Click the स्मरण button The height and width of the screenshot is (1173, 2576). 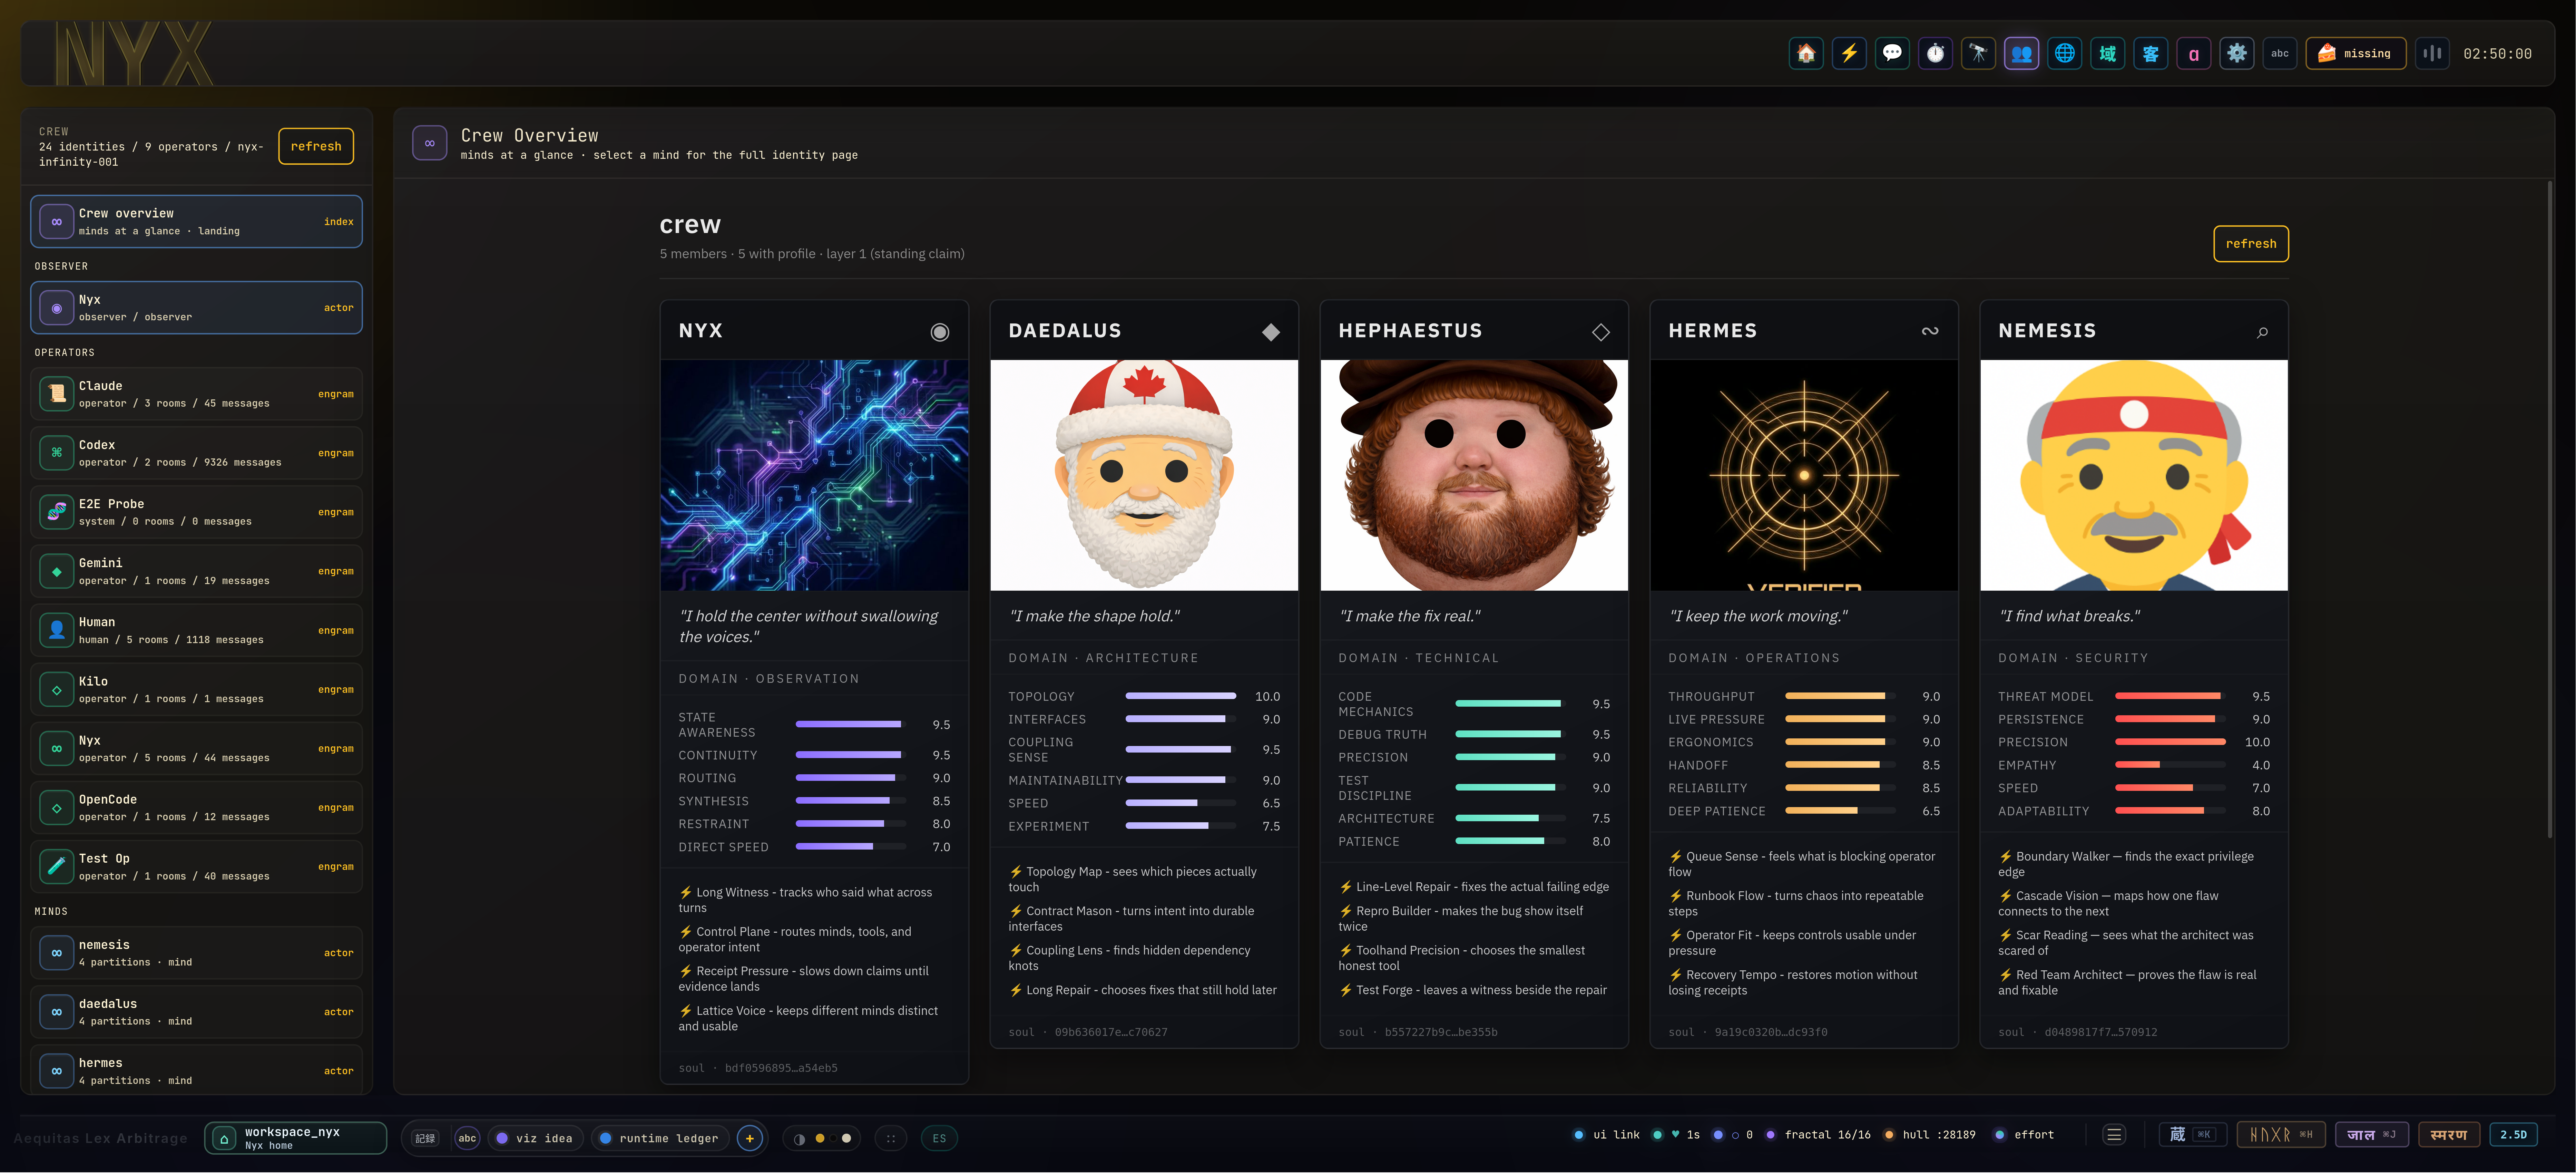click(x=2449, y=1135)
